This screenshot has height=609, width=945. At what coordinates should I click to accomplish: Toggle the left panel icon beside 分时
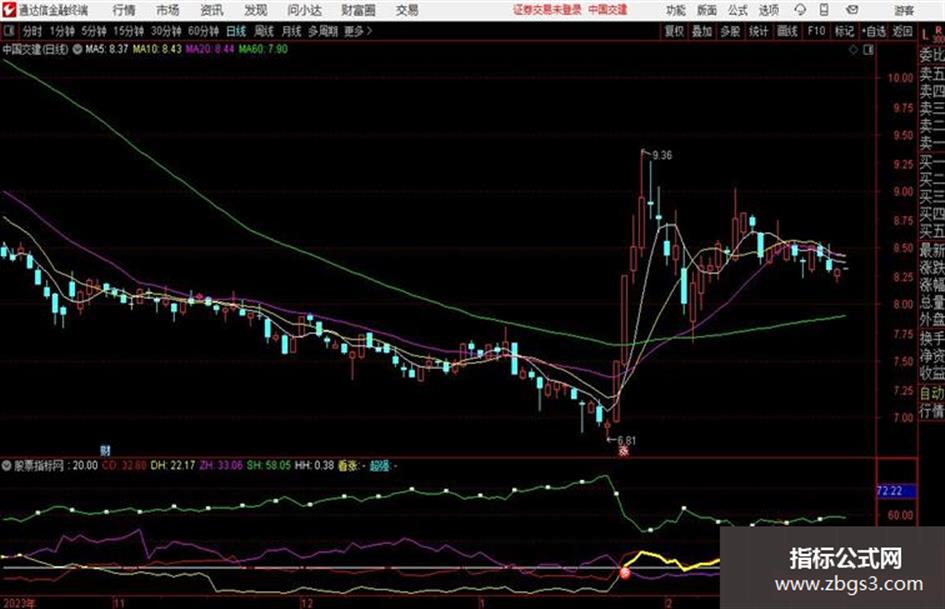pyautogui.click(x=9, y=31)
